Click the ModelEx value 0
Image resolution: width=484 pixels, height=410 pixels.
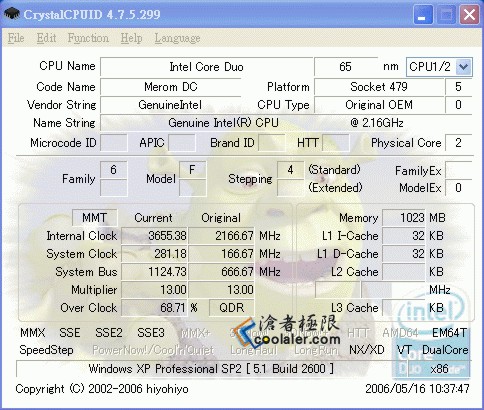click(458, 188)
